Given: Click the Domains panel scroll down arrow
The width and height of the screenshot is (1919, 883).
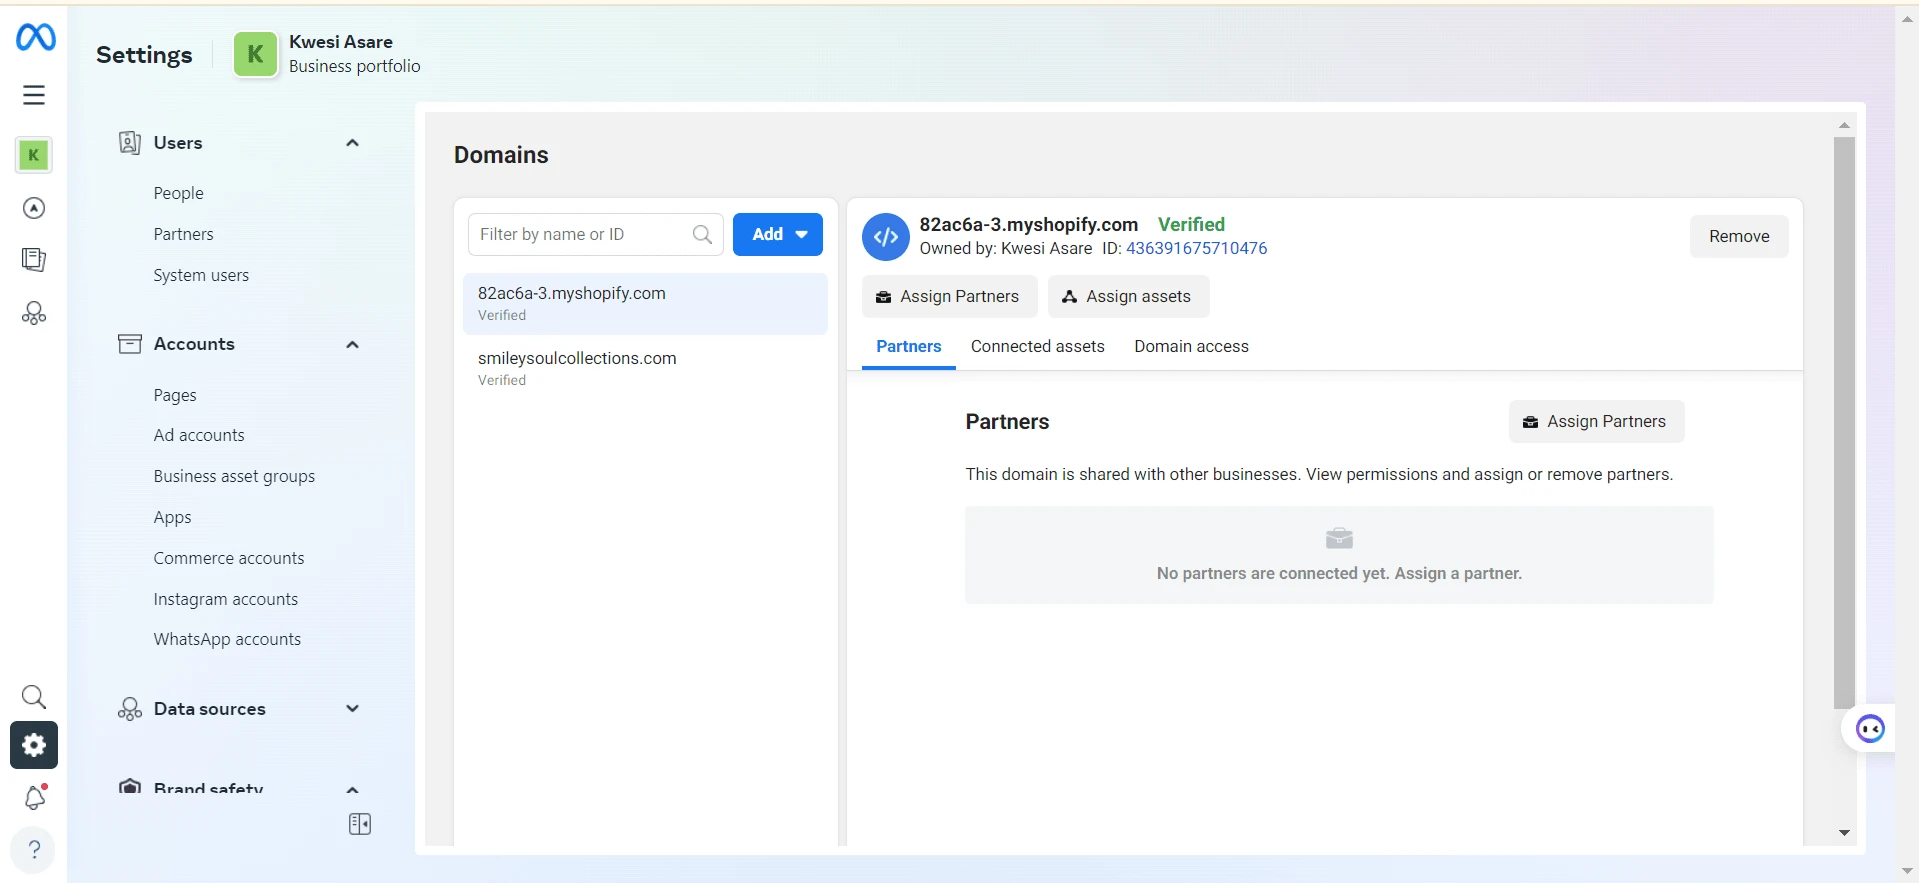Looking at the screenshot, I should pos(1844,833).
